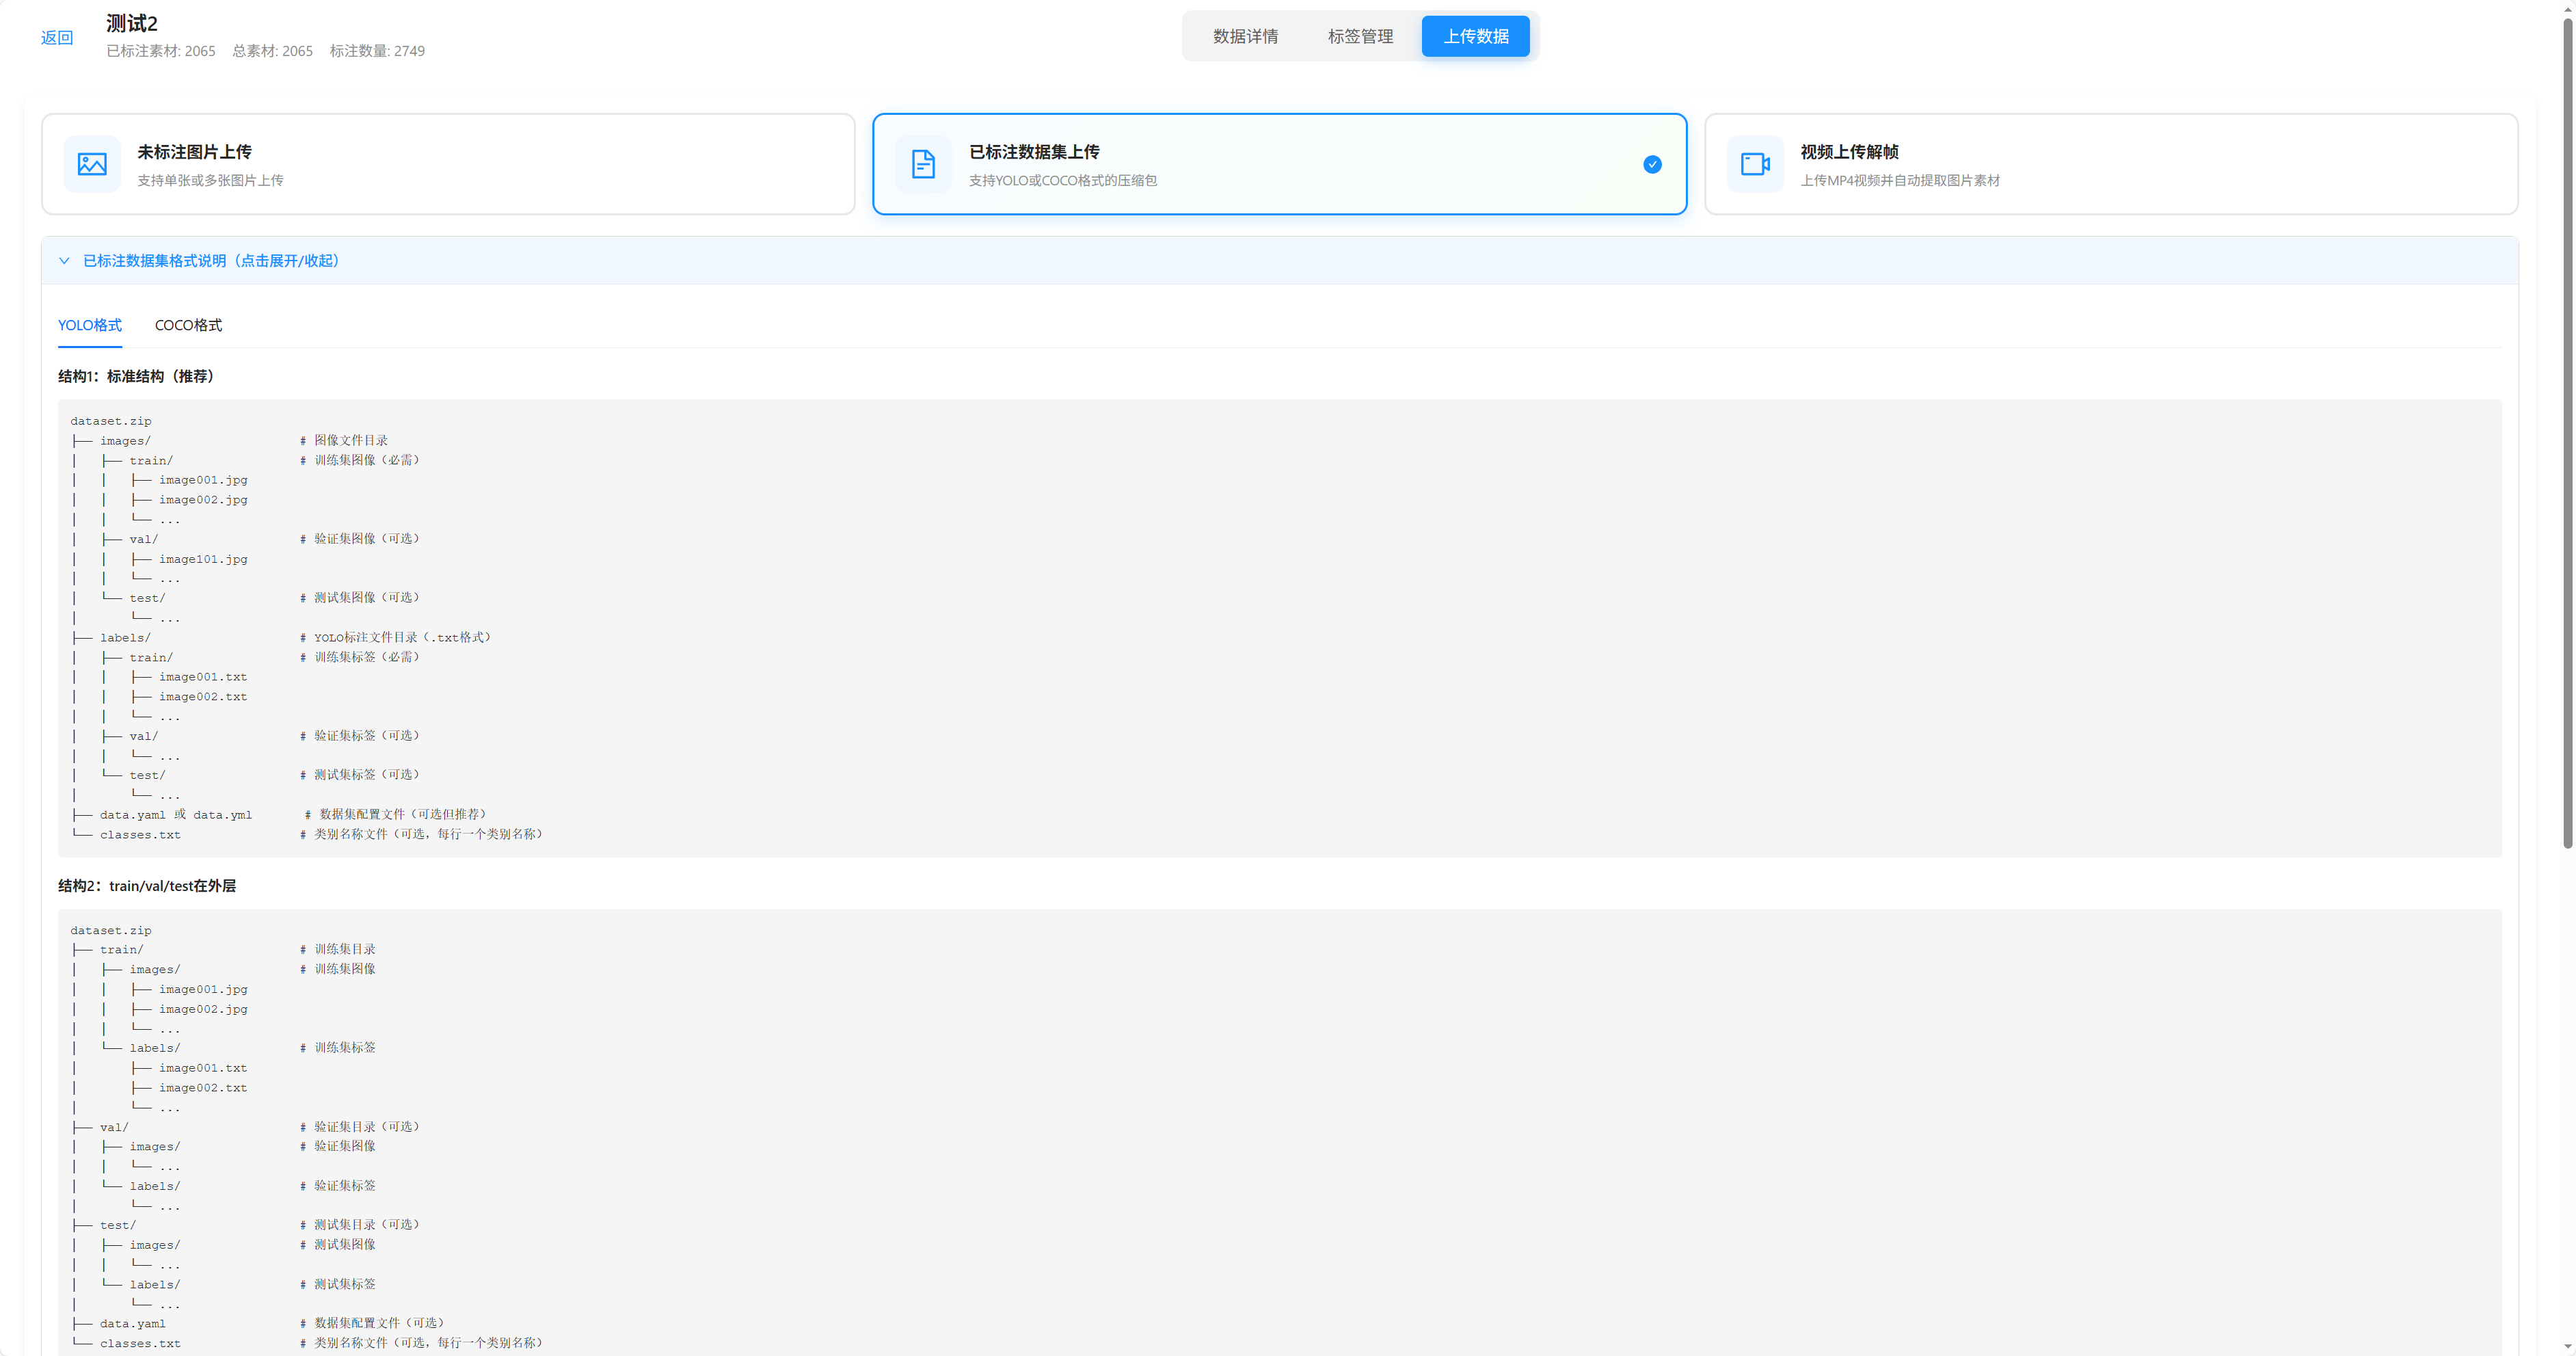The height and width of the screenshot is (1356, 2576).
Task: Click the unlabeled image upload picture icon
Action: 92,164
